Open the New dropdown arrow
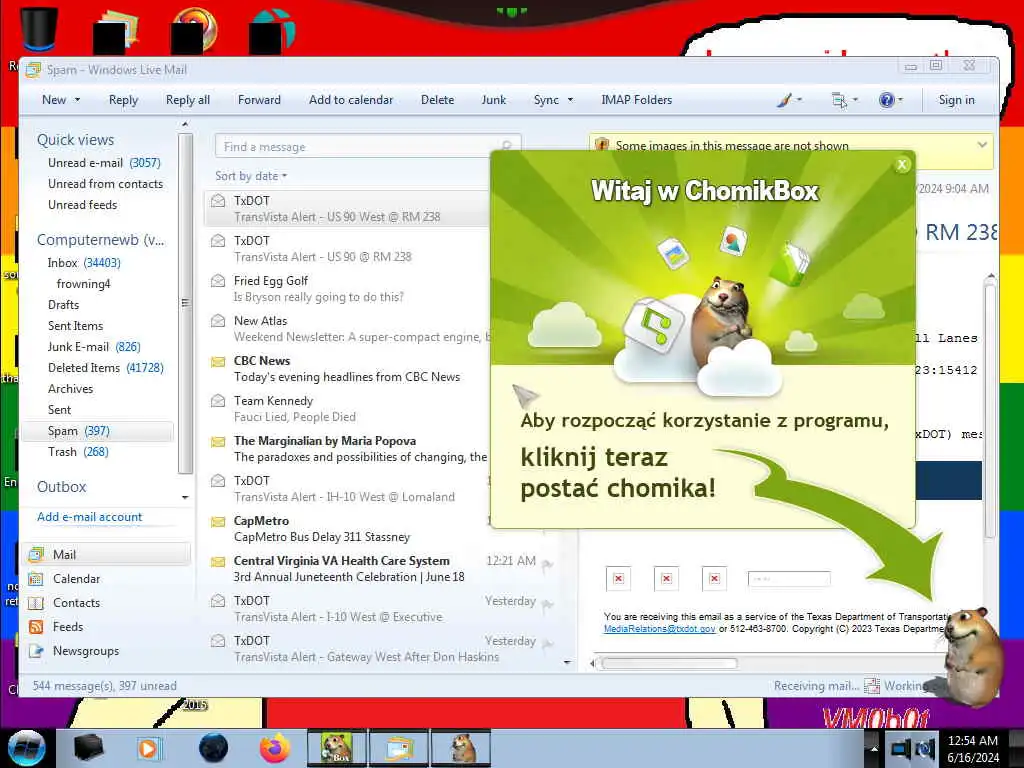This screenshot has height=768, width=1024. coord(77,100)
